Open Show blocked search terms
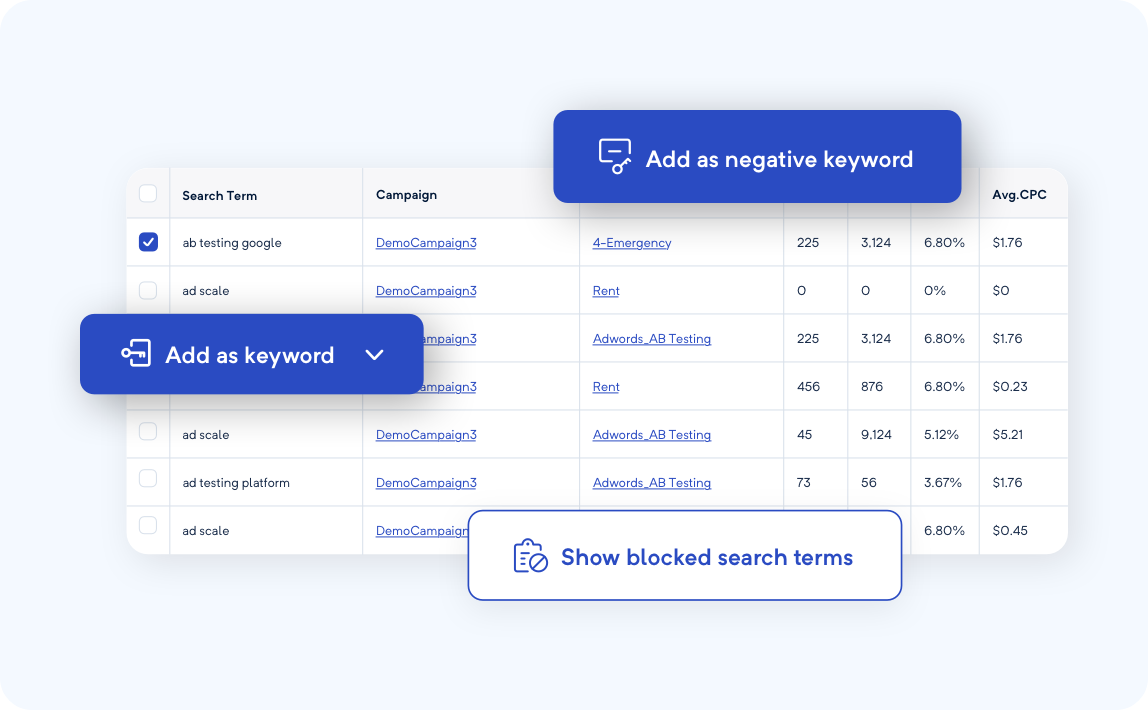This screenshot has width=1148, height=710. (706, 557)
